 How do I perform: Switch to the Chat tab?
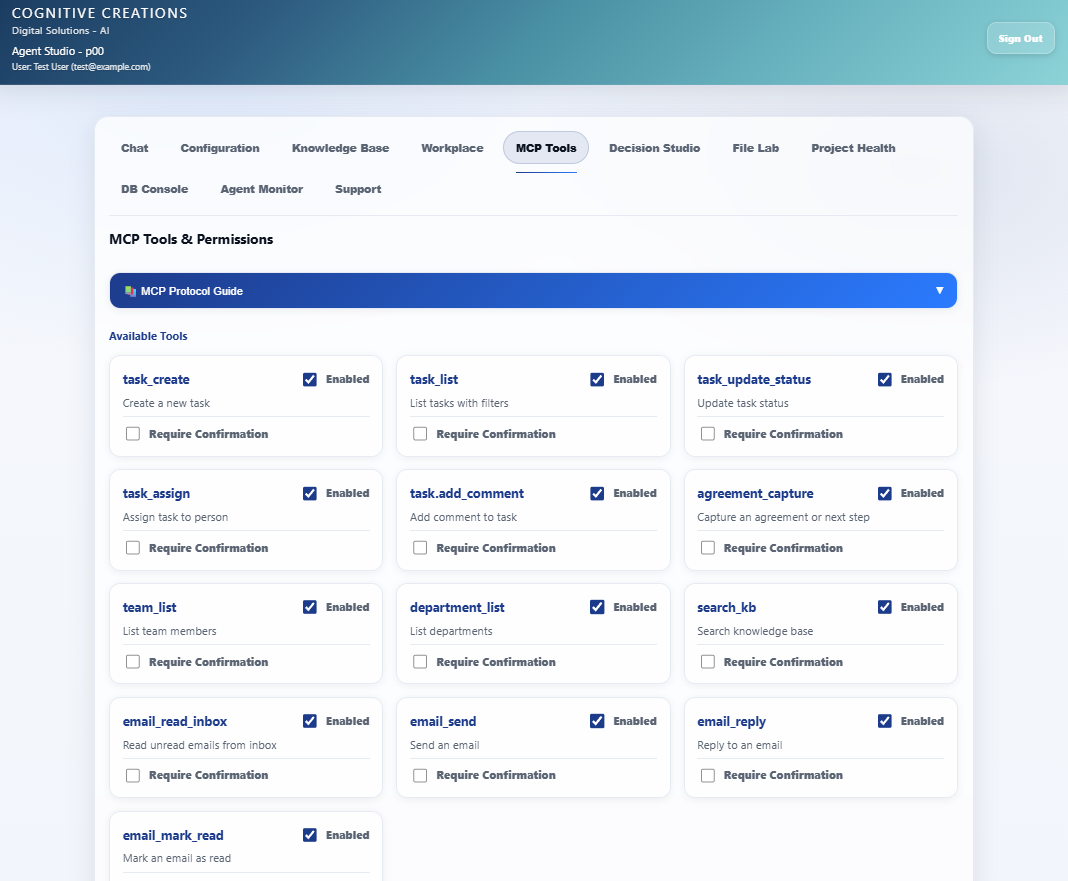click(x=134, y=148)
